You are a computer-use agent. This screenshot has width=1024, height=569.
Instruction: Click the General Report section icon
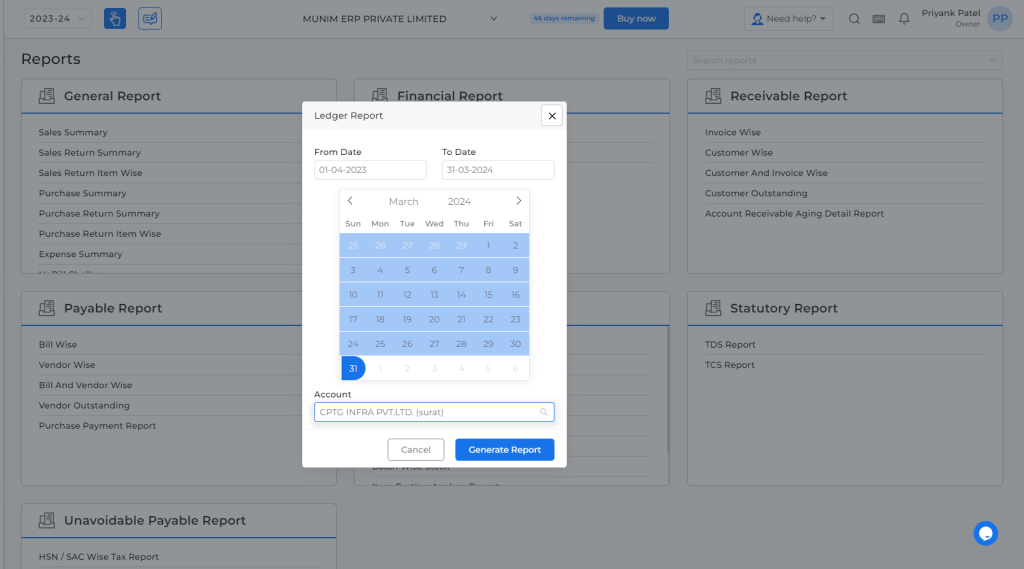tap(47, 96)
